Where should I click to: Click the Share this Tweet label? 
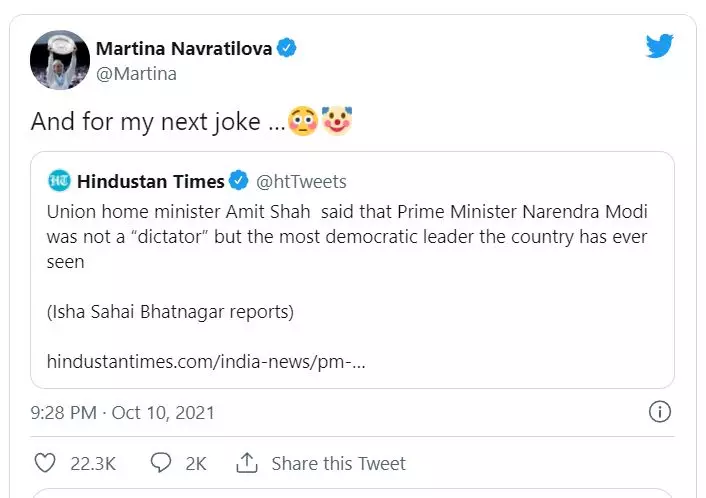click(338, 463)
